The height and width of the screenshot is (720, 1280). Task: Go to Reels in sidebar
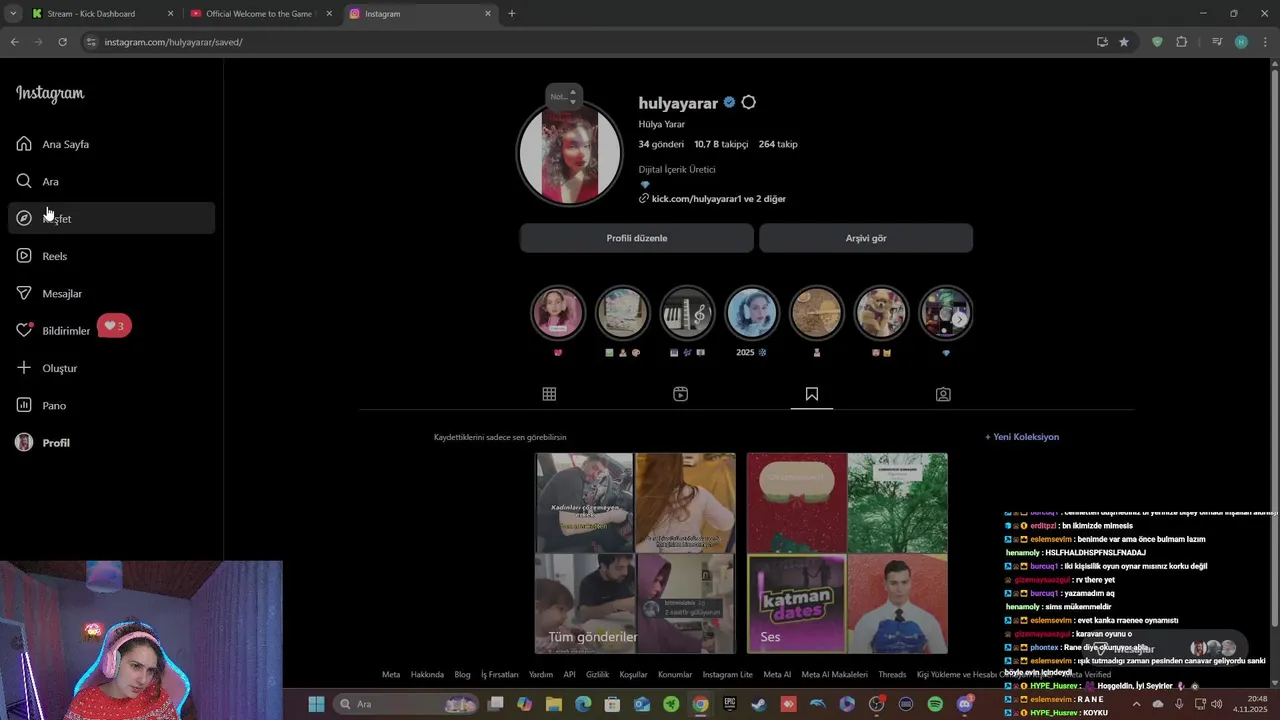click(x=111, y=256)
